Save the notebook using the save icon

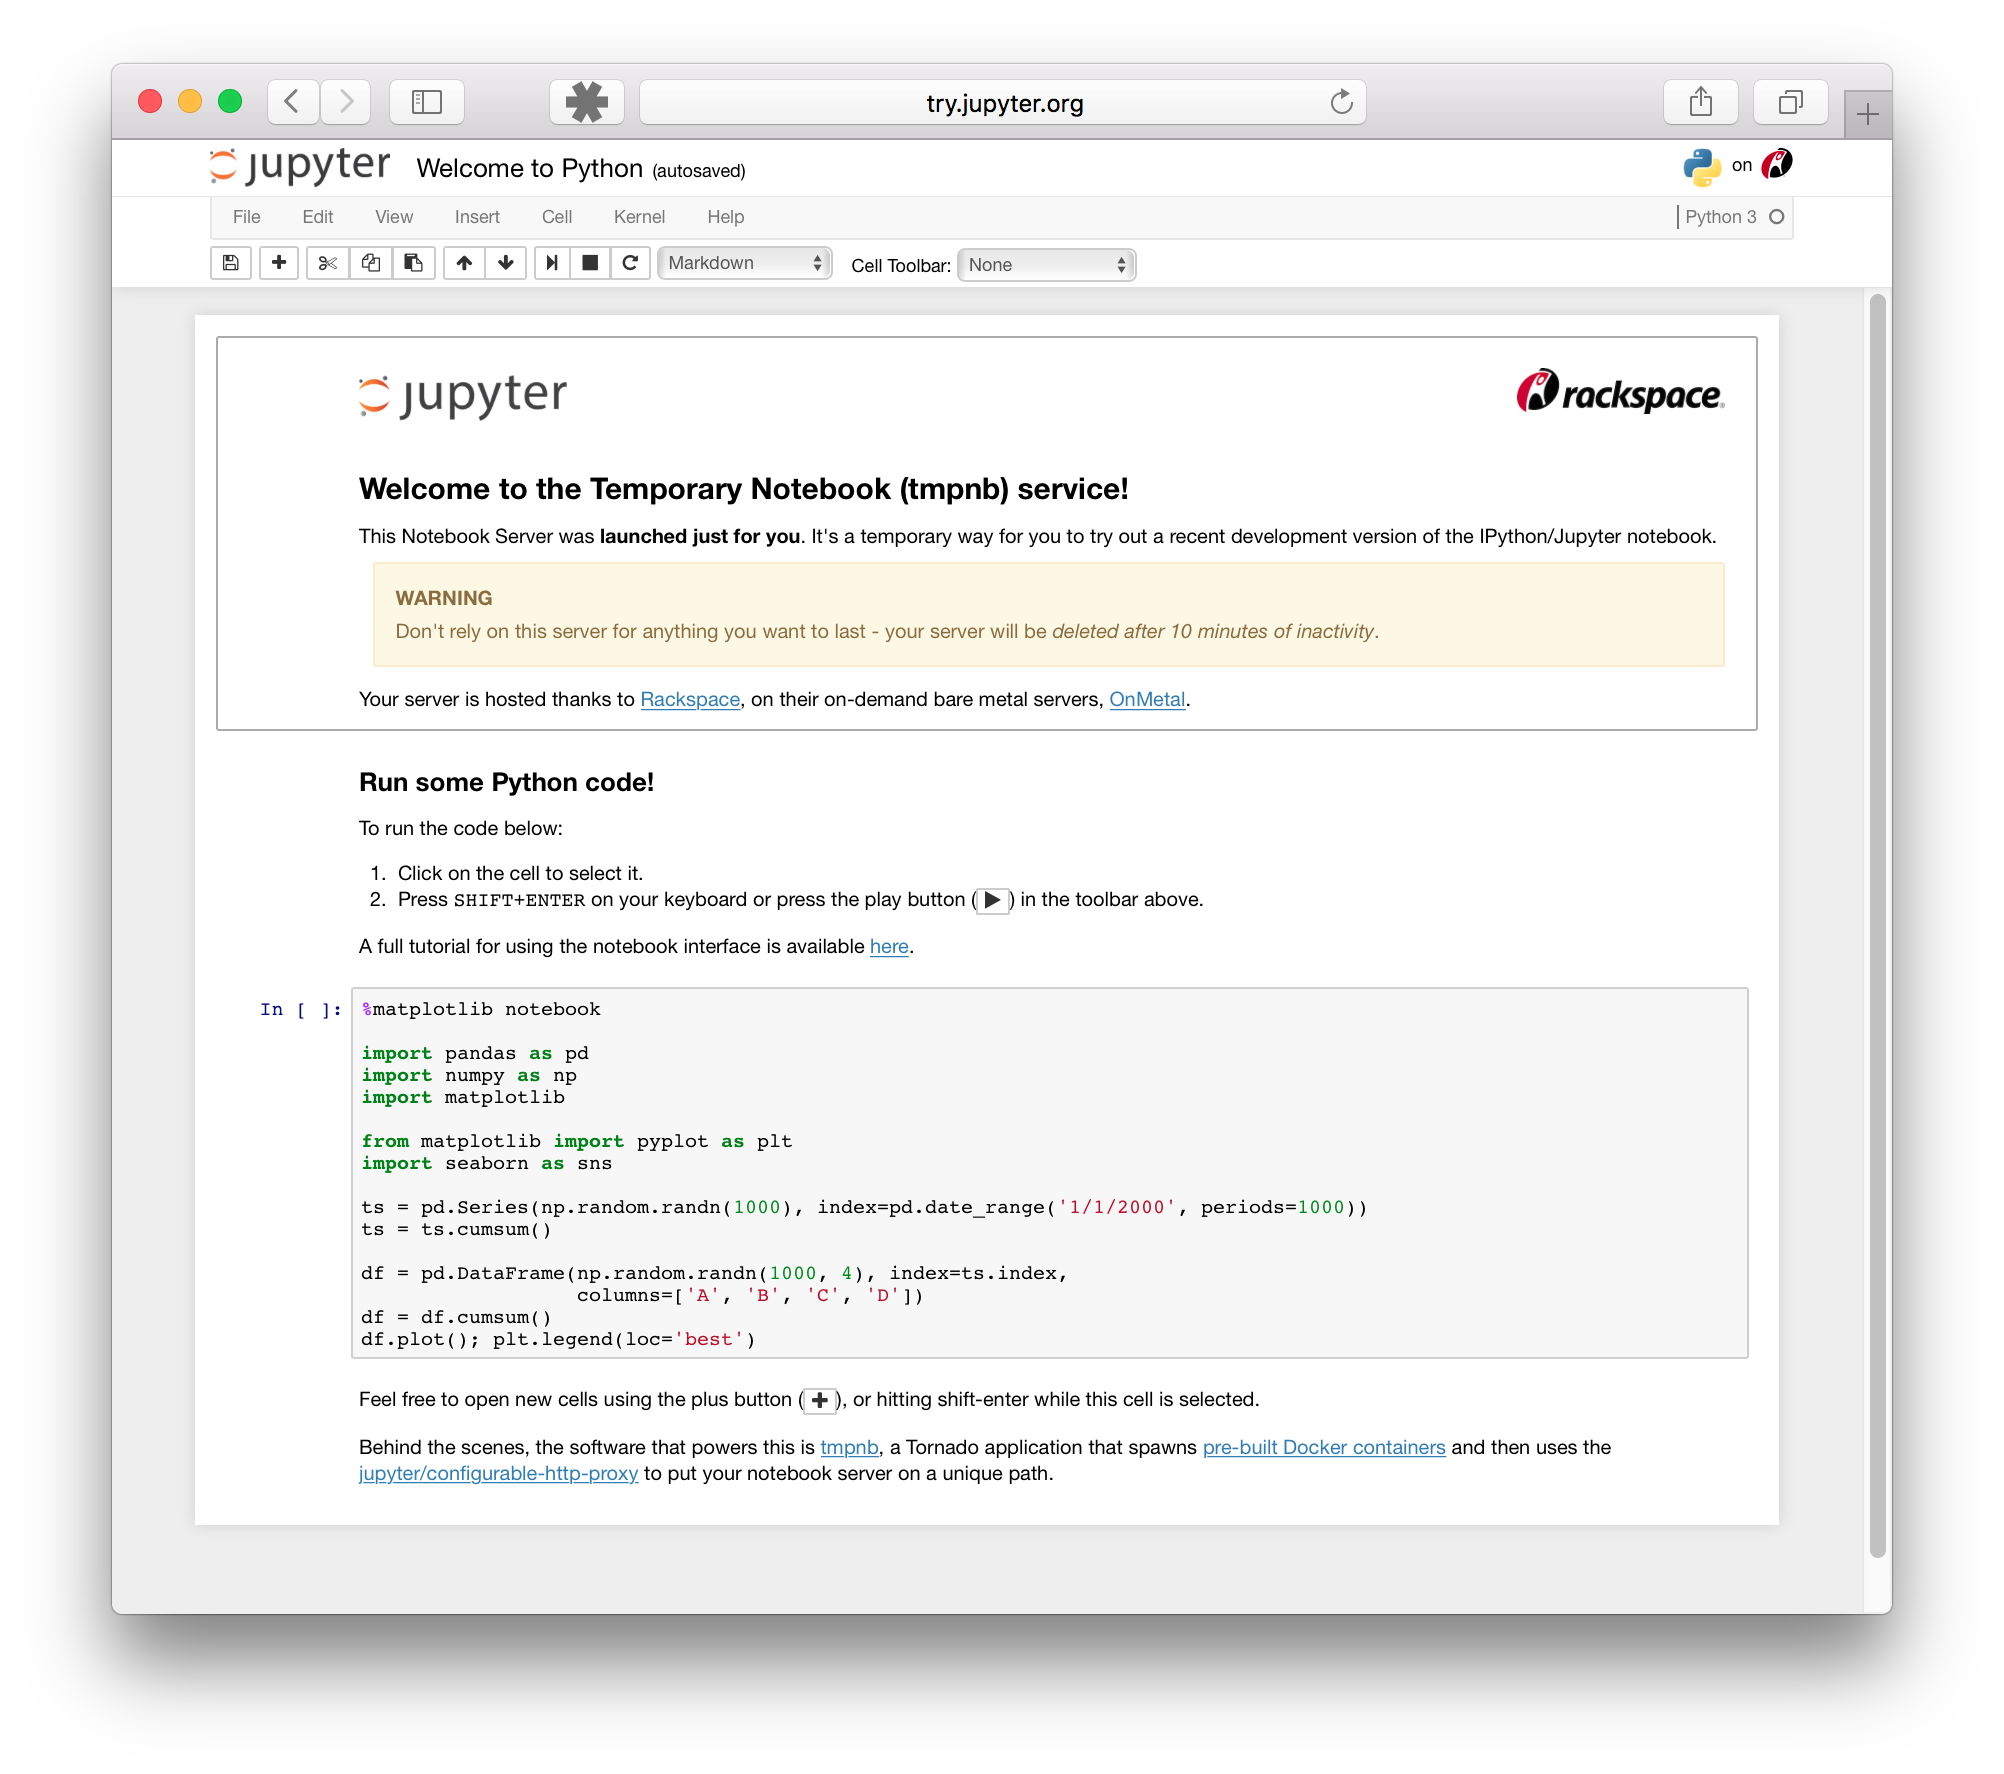pyautogui.click(x=230, y=263)
